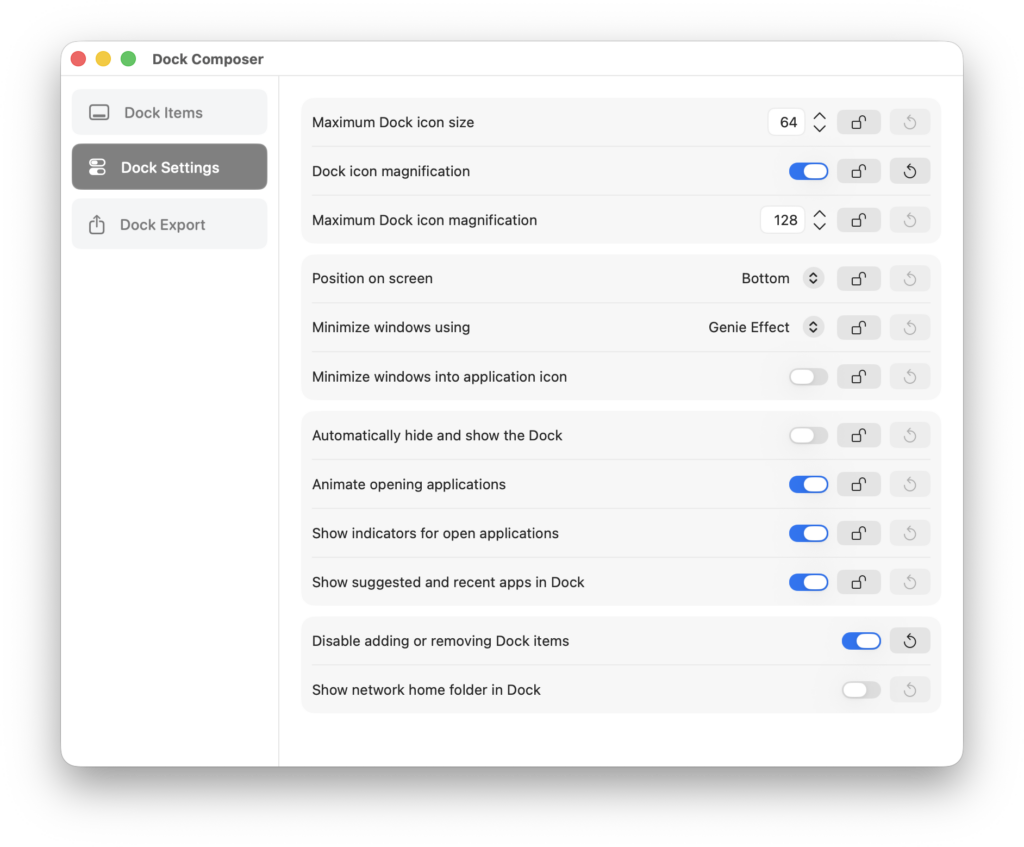This screenshot has width=1024, height=847.
Task: Click lock icon for Maximum Dock icon size
Action: click(858, 122)
